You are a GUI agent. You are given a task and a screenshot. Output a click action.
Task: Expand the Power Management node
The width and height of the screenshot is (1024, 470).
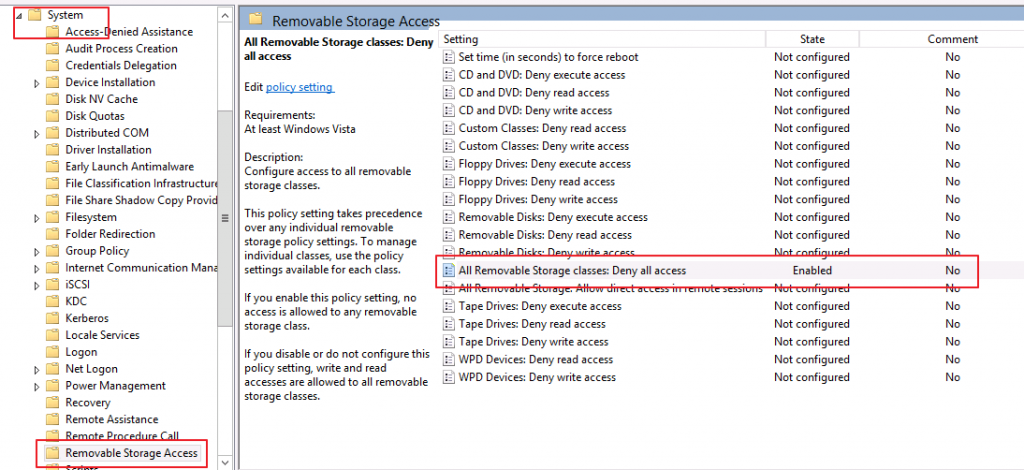pos(37,386)
